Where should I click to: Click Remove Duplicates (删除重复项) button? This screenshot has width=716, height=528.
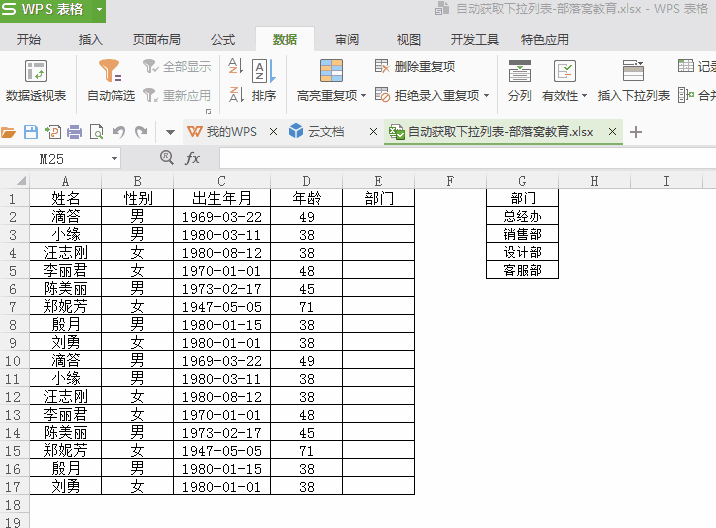point(414,67)
